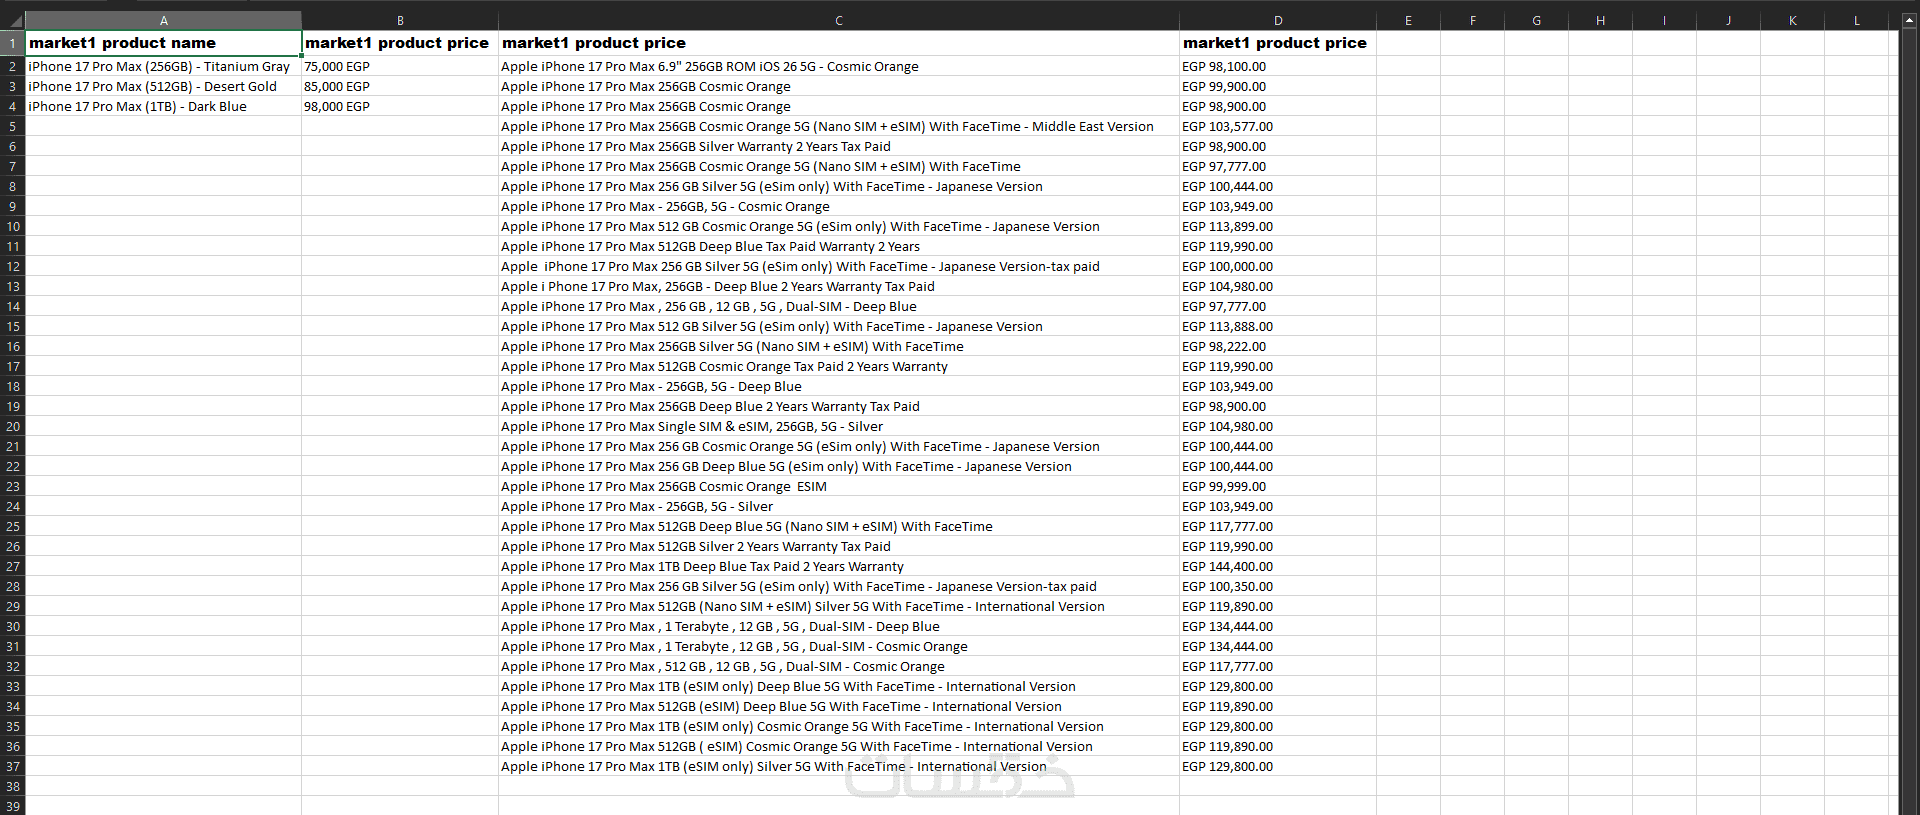Select the "EGP 113,888.00" price cell
The height and width of the screenshot is (815, 1920).
[x=1278, y=326]
